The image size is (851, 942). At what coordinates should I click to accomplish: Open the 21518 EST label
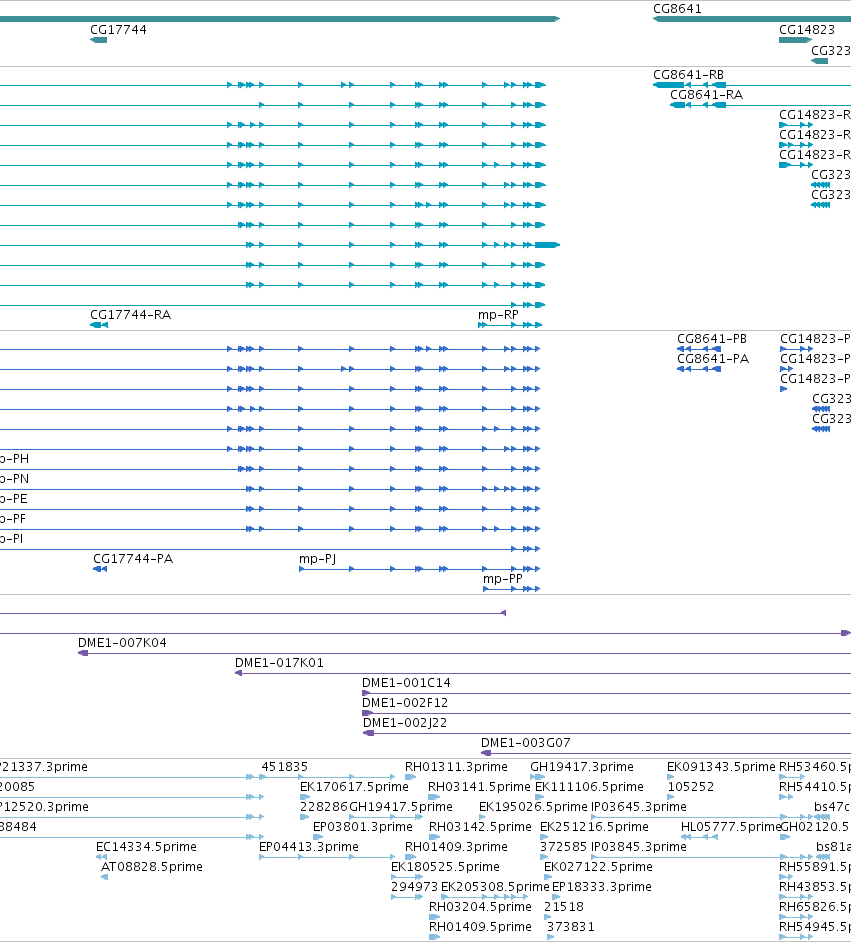coord(564,907)
